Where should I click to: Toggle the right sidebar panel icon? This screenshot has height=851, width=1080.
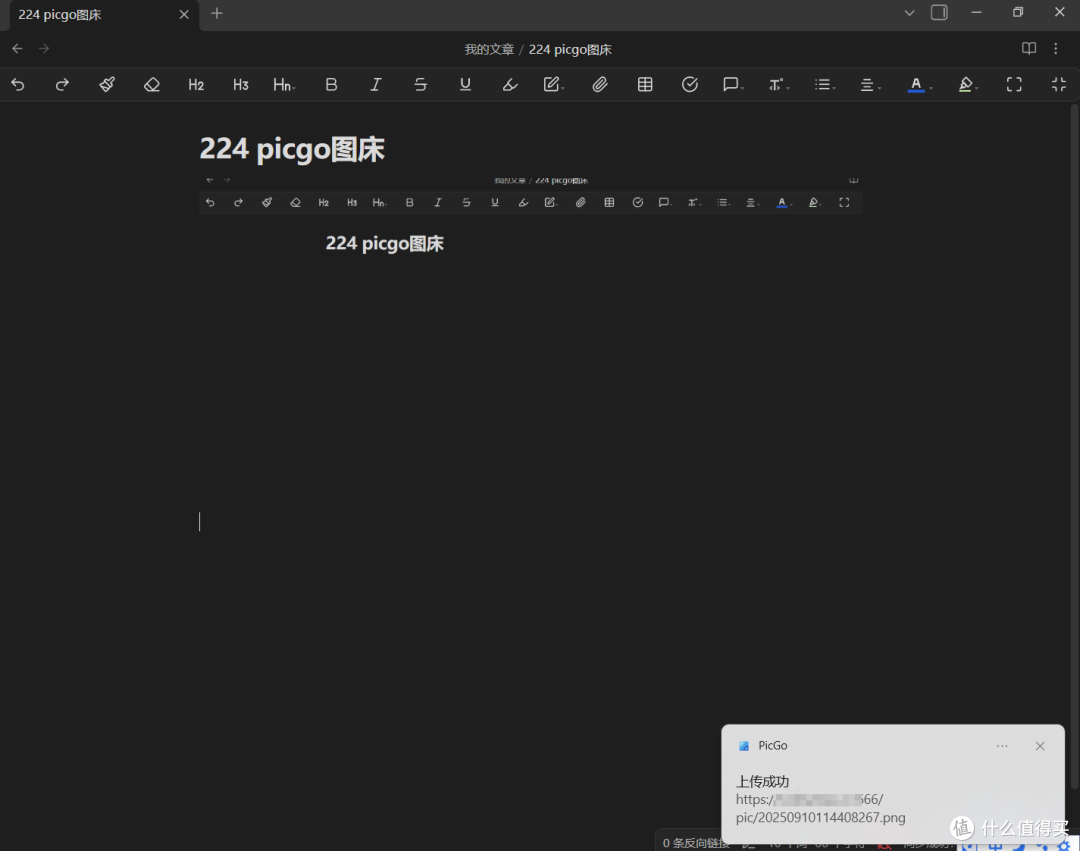point(939,12)
